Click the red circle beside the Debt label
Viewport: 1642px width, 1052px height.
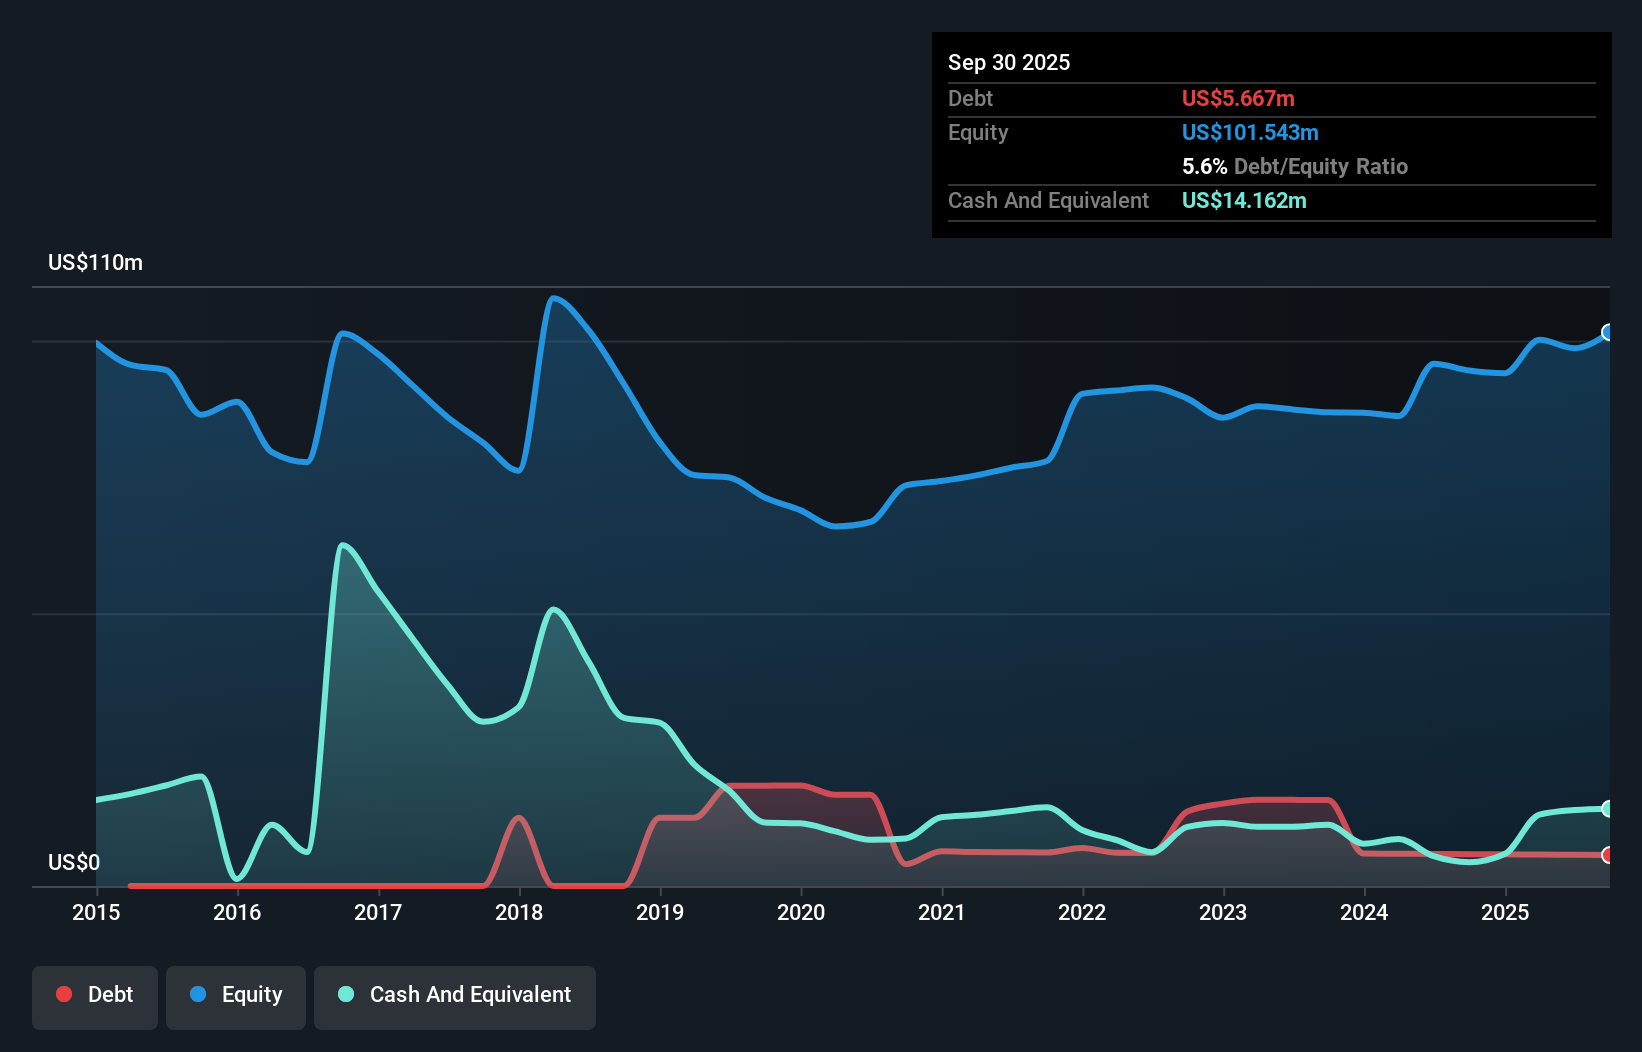pyautogui.click(x=63, y=994)
